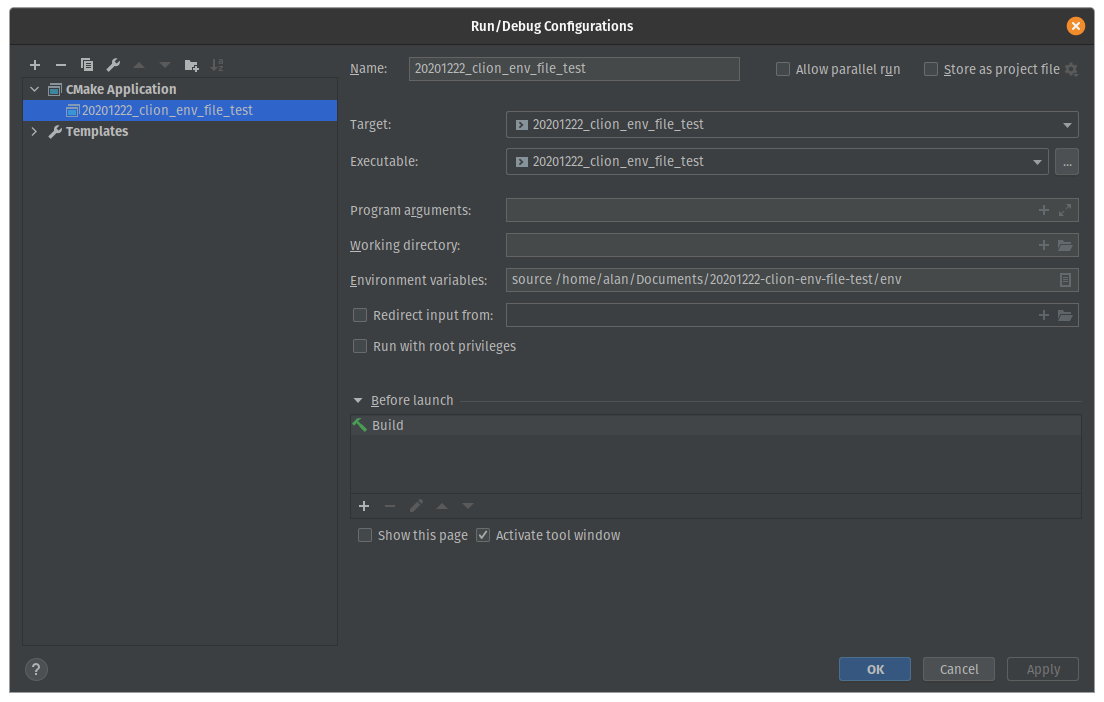This screenshot has width=1104, height=702.
Task: Click the wrench Edit Templates icon
Action: point(113,65)
